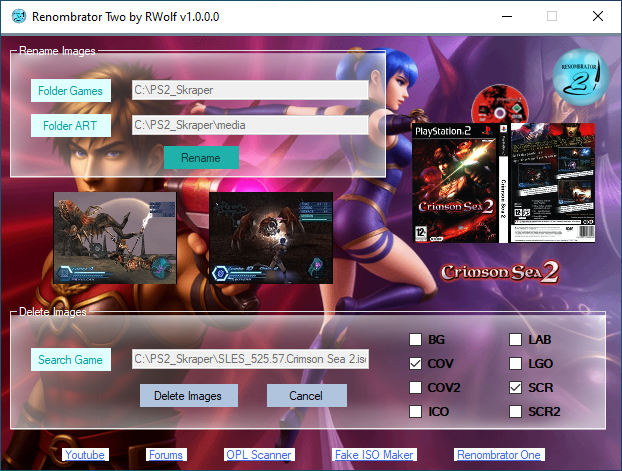Open the Renombrator One link
Screen dimensions: 622x471
(499, 455)
